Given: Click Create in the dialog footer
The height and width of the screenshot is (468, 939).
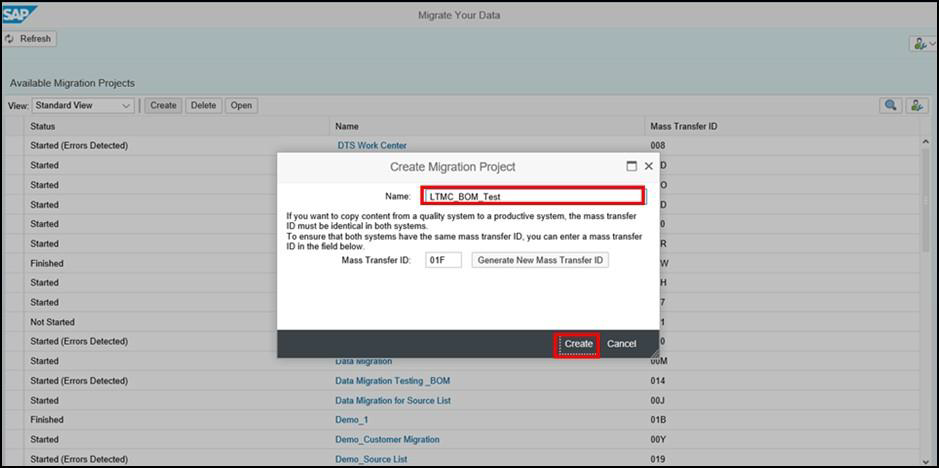Looking at the screenshot, I should (x=578, y=344).
